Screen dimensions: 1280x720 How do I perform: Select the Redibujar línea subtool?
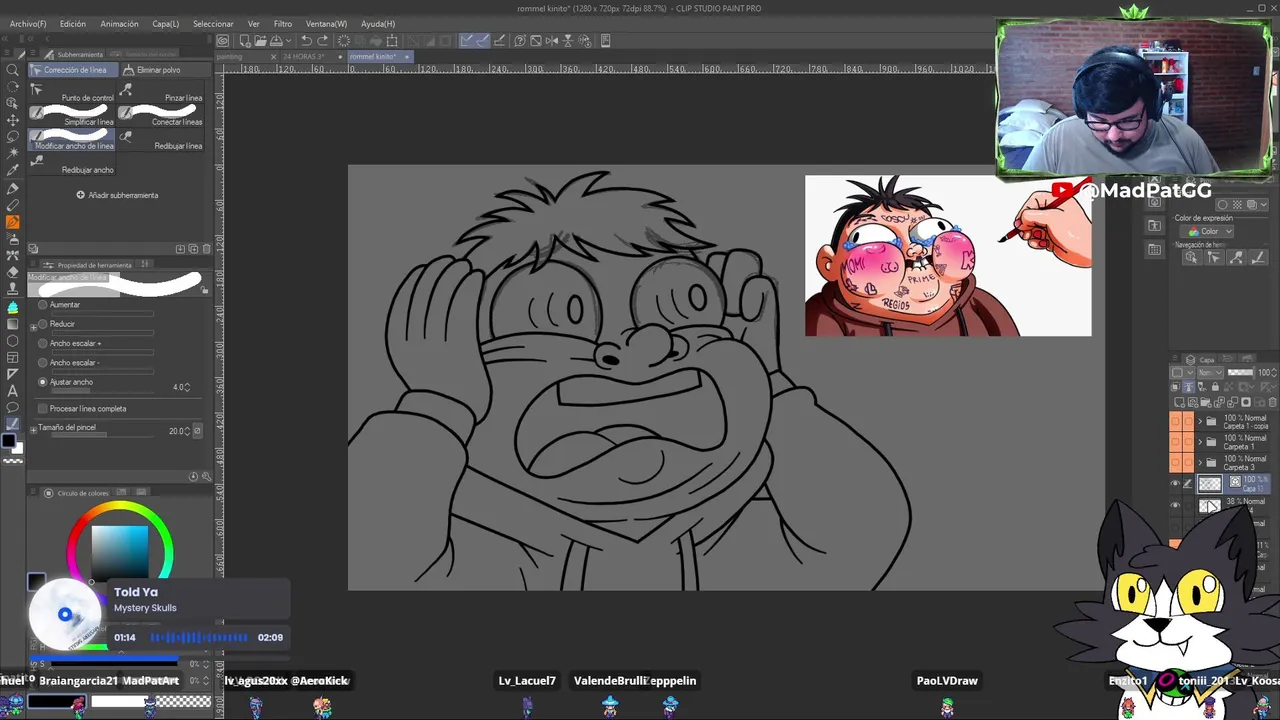tap(162, 140)
